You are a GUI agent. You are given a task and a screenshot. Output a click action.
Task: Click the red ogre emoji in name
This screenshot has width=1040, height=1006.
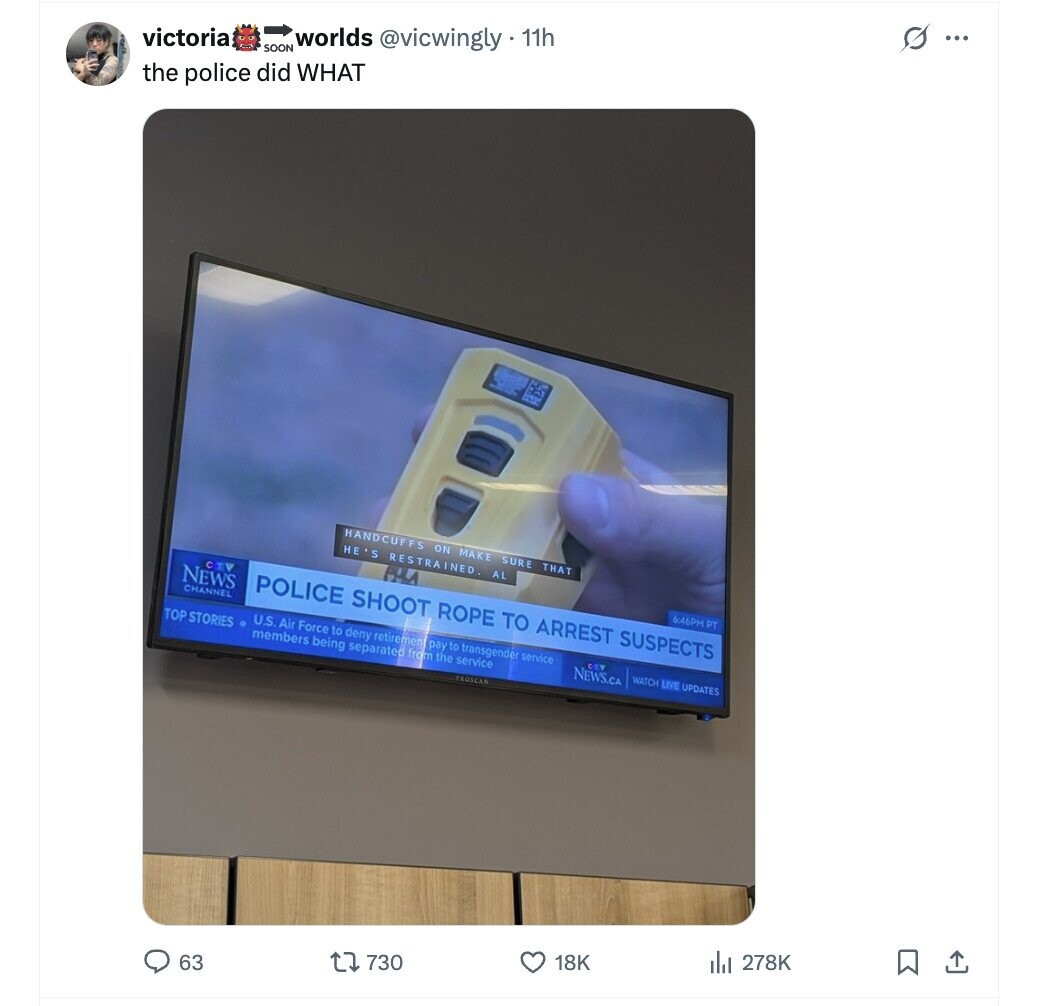tap(246, 38)
